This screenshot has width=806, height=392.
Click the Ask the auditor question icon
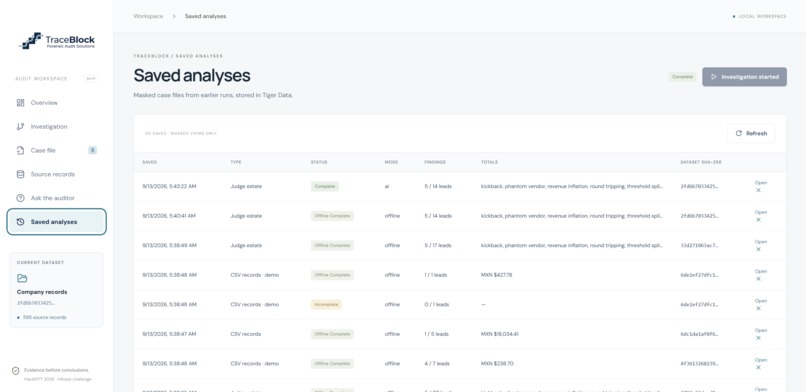coord(21,198)
